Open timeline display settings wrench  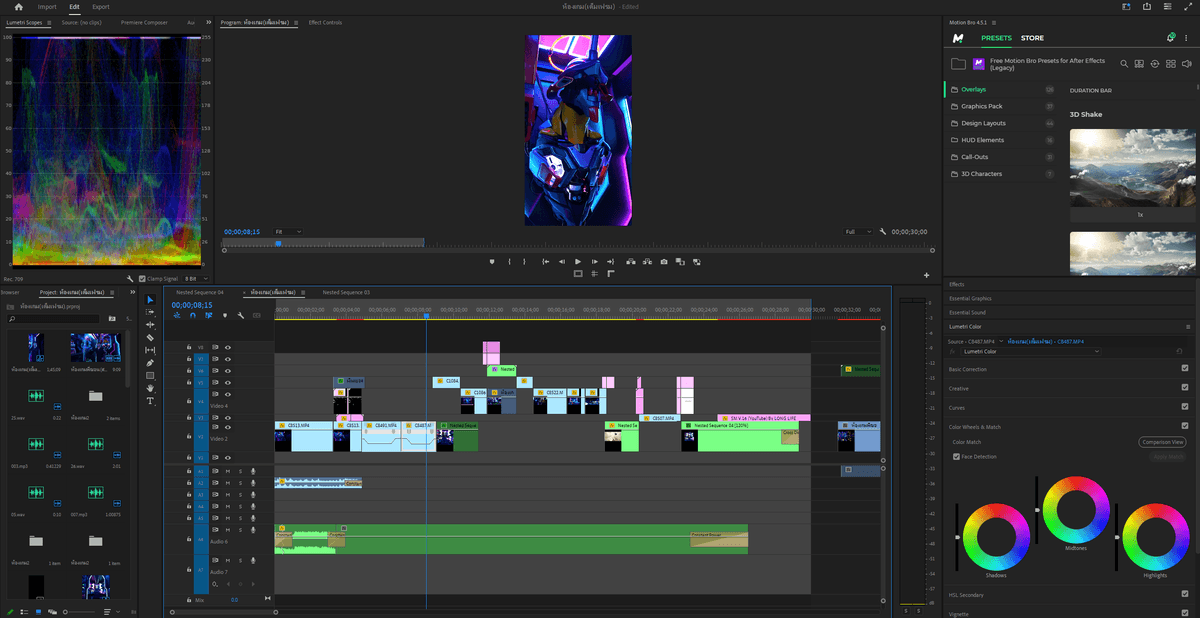[240, 315]
